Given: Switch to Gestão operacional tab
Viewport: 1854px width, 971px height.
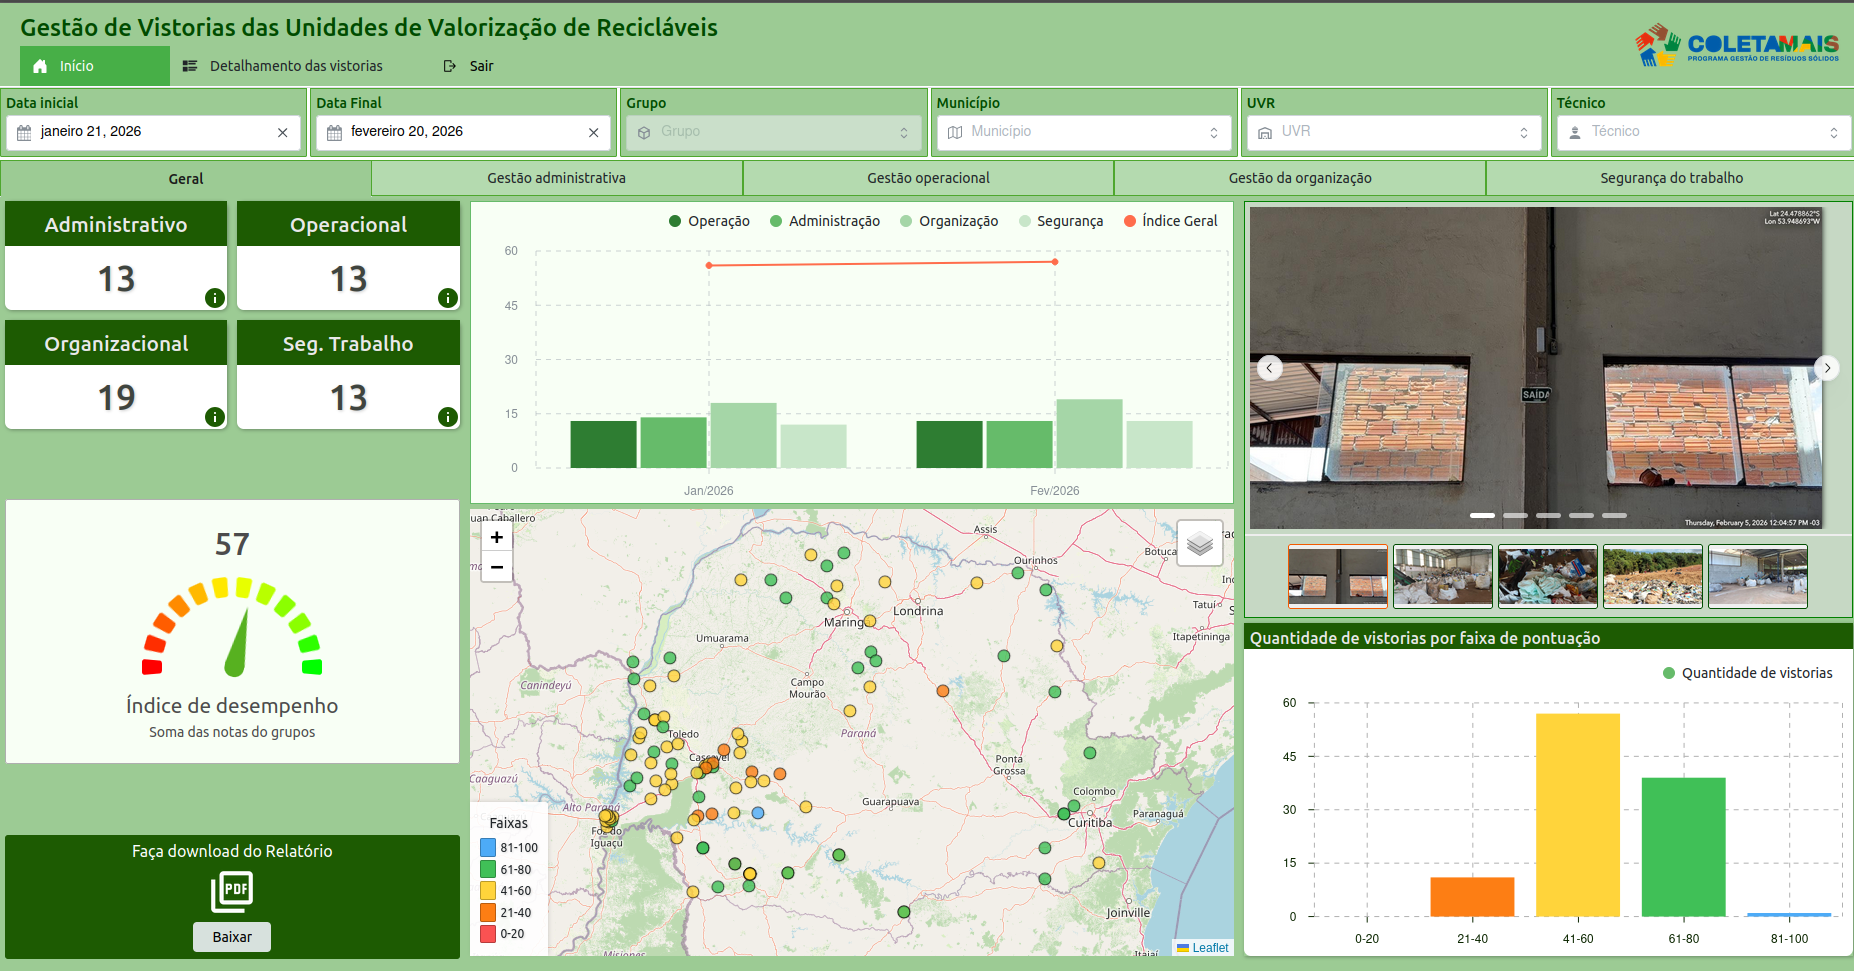Looking at the screenshot, I should pyautogui.click(x=928, y=178).
